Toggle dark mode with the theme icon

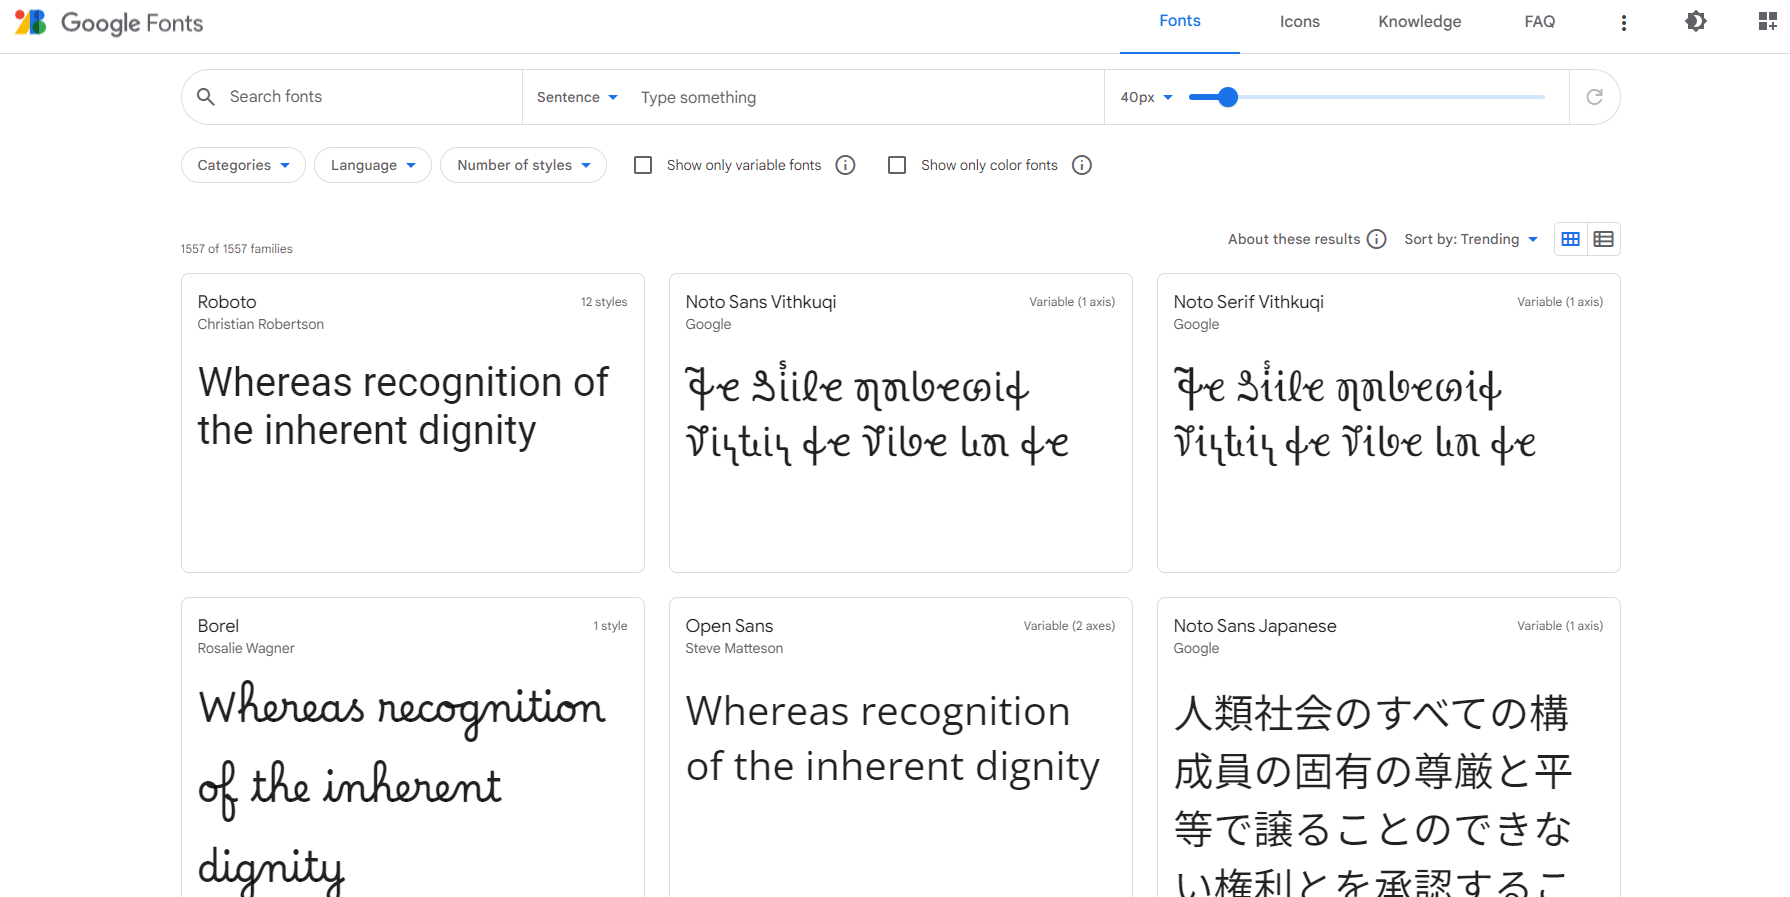(1695, 21)
